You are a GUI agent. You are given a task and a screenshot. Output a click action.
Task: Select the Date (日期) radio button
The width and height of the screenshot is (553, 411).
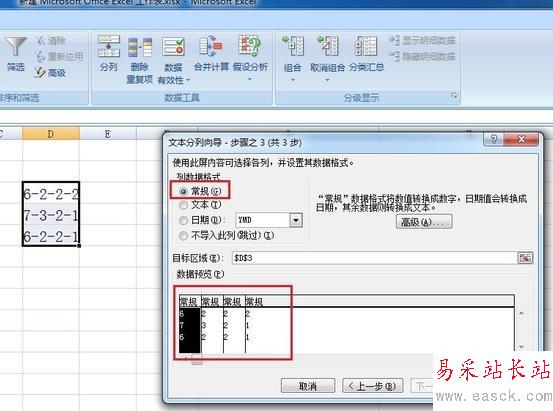(x=183, y=220)
